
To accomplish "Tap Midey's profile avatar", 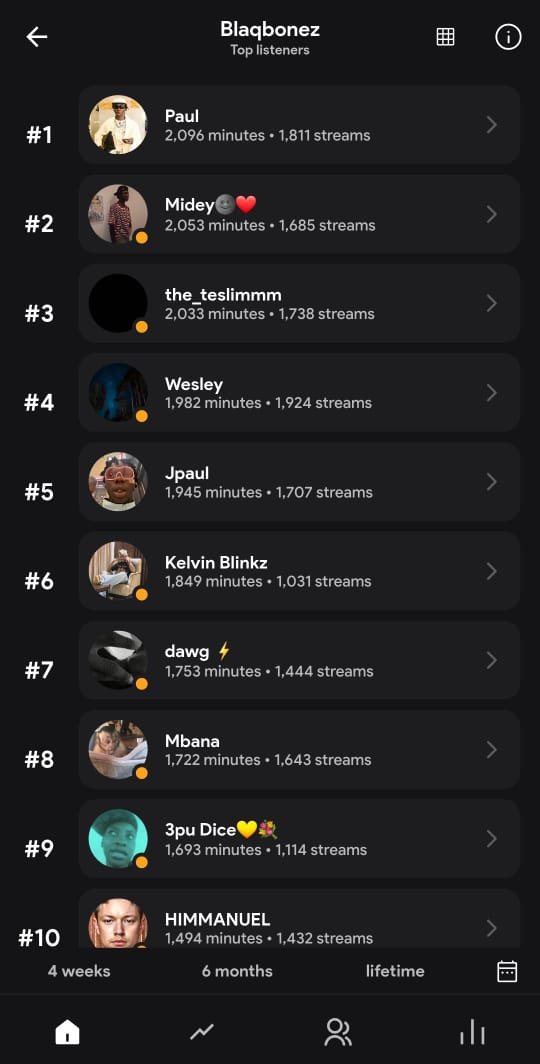I will 118,214.
